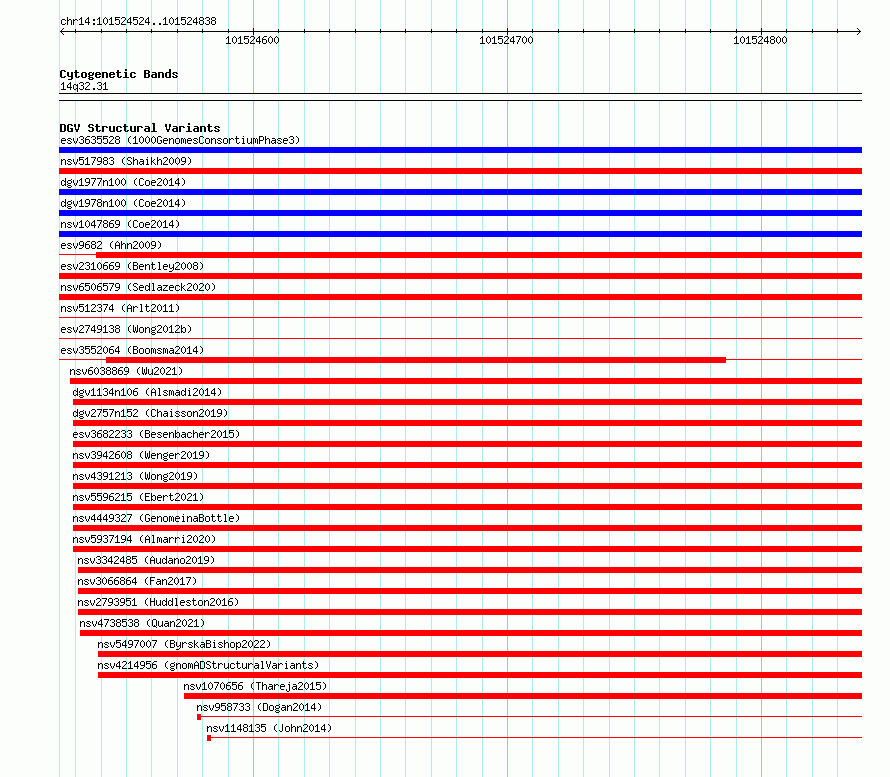The width and height of the screenshot is (890, 777).
Task: Open variant nsv958733 (Dogan2014)
Action: (259, 707)
